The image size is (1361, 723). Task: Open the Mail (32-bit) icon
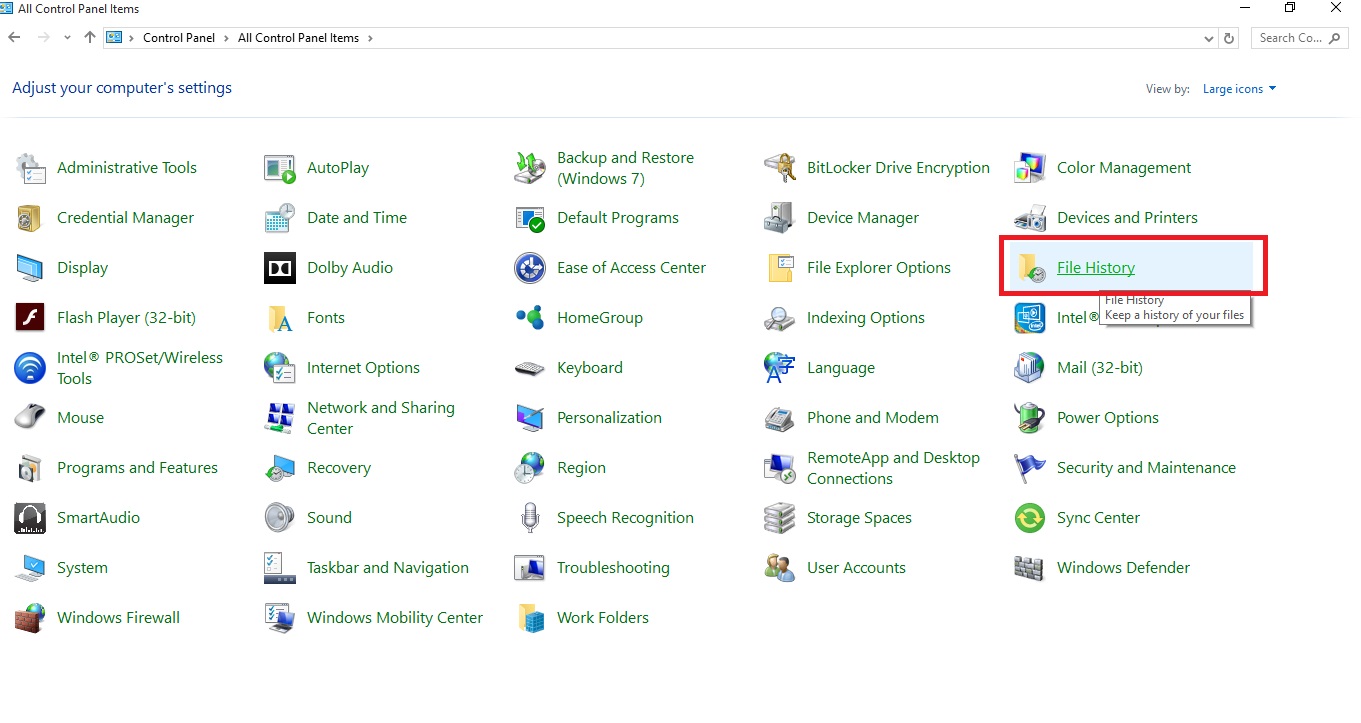point(1030,368)
